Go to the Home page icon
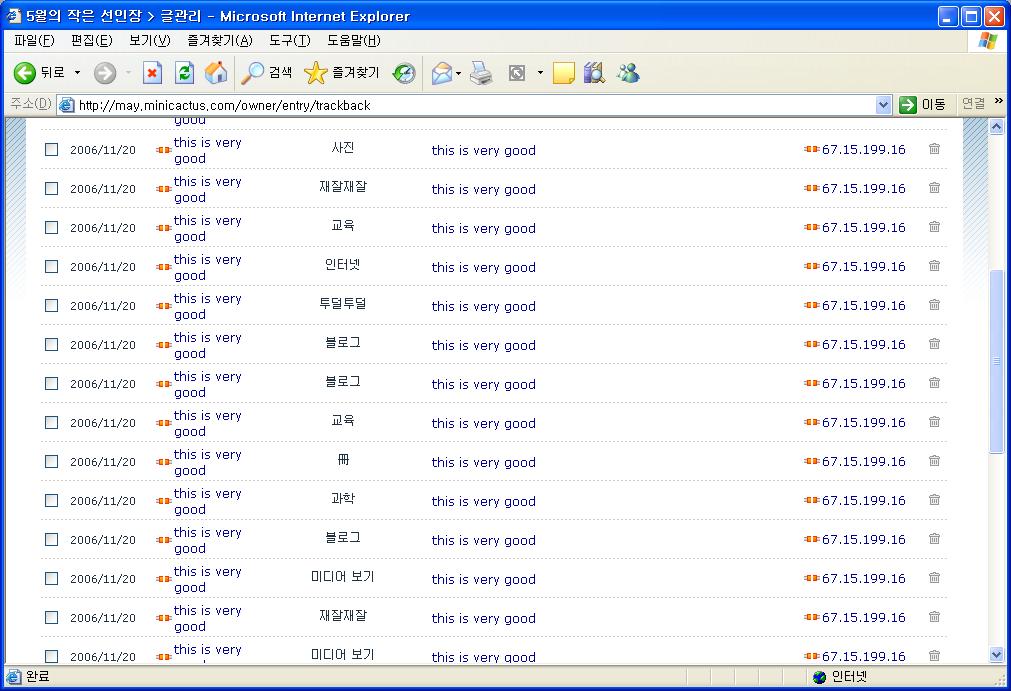The image size is (1011, 691). [215, 73]
